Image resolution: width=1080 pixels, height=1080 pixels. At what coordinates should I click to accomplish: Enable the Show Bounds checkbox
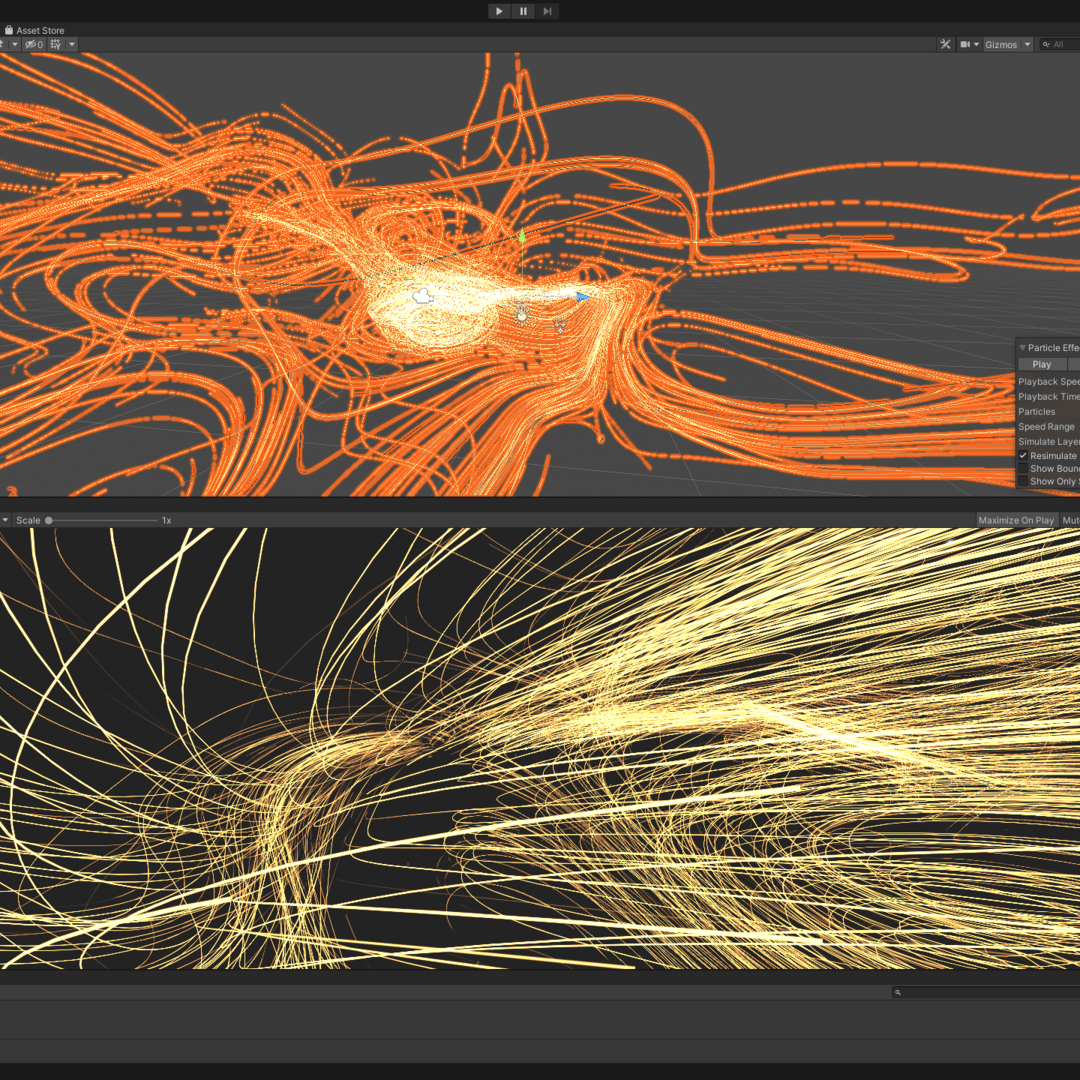1023,469
